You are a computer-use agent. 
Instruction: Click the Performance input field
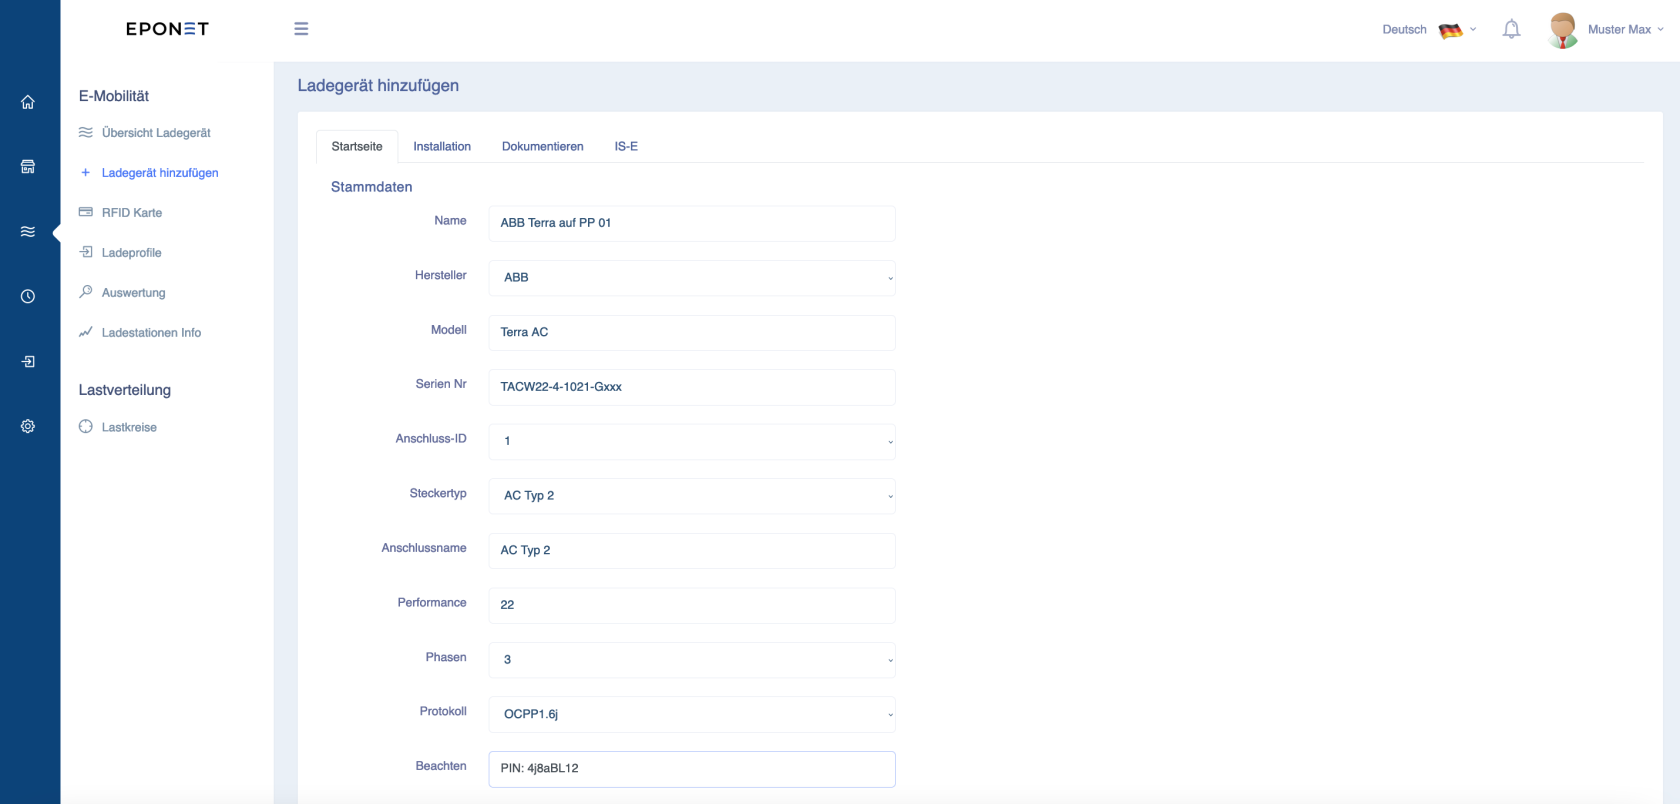[x=692, y=605]
